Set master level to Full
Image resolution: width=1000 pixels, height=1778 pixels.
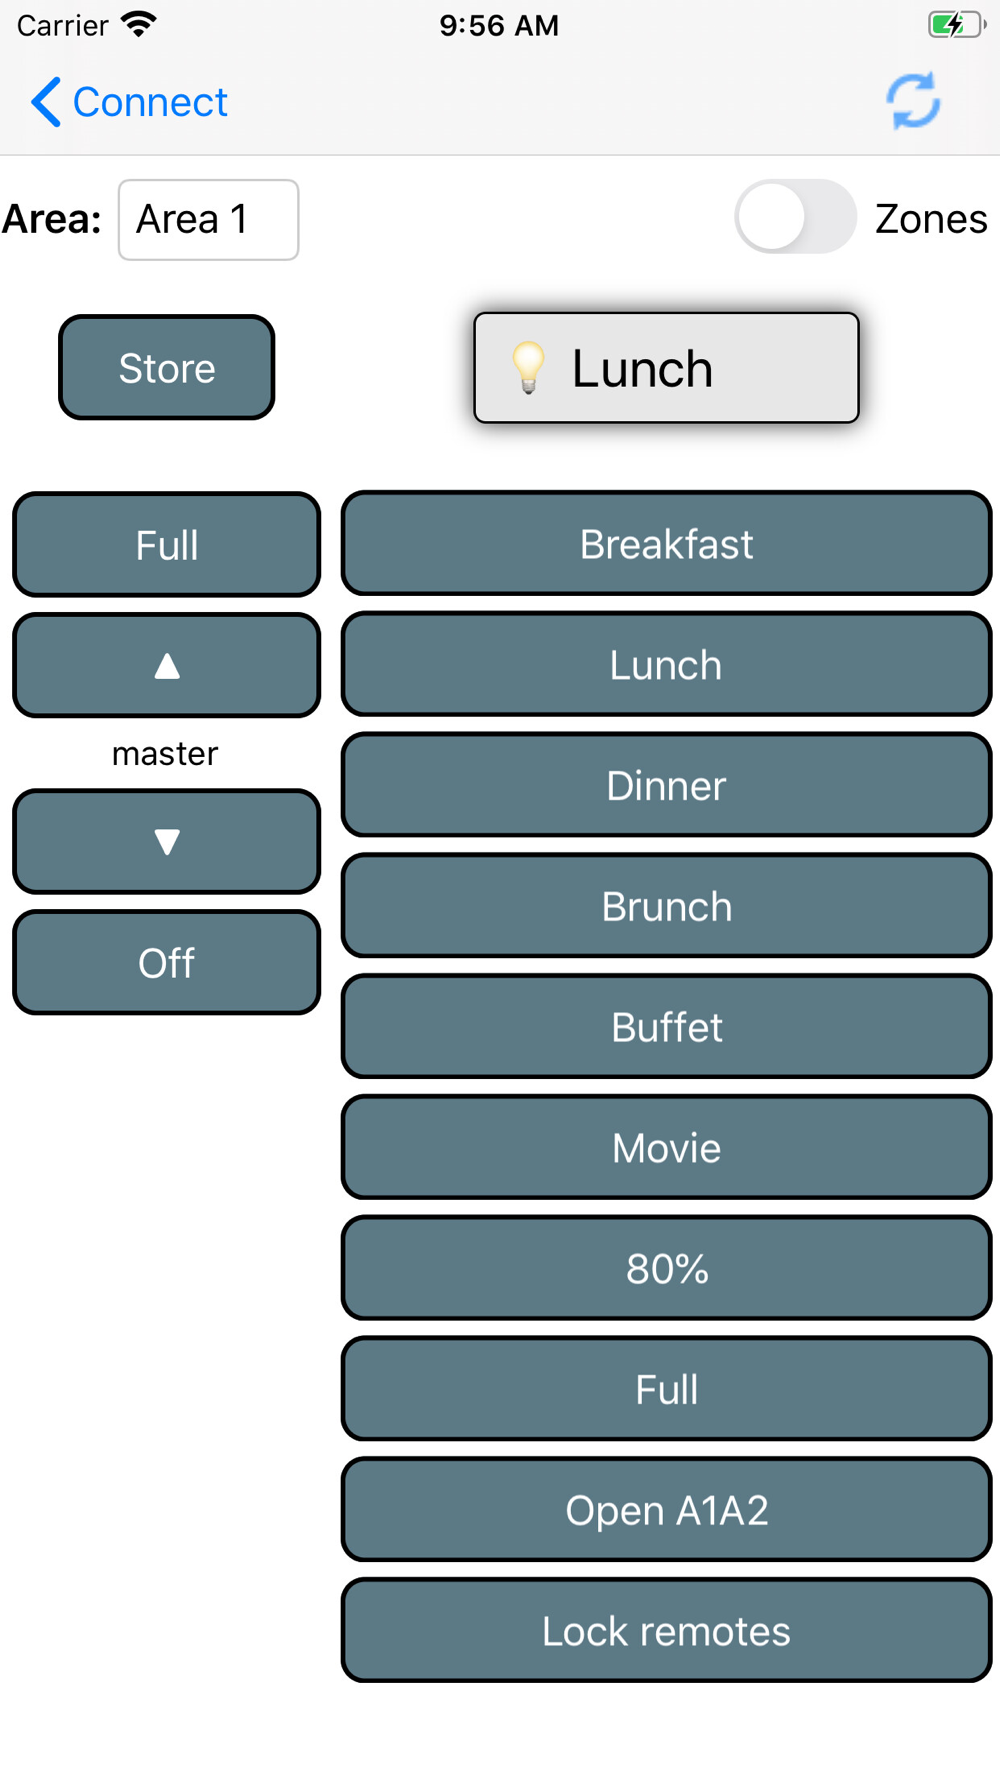[x=167, y=545]
